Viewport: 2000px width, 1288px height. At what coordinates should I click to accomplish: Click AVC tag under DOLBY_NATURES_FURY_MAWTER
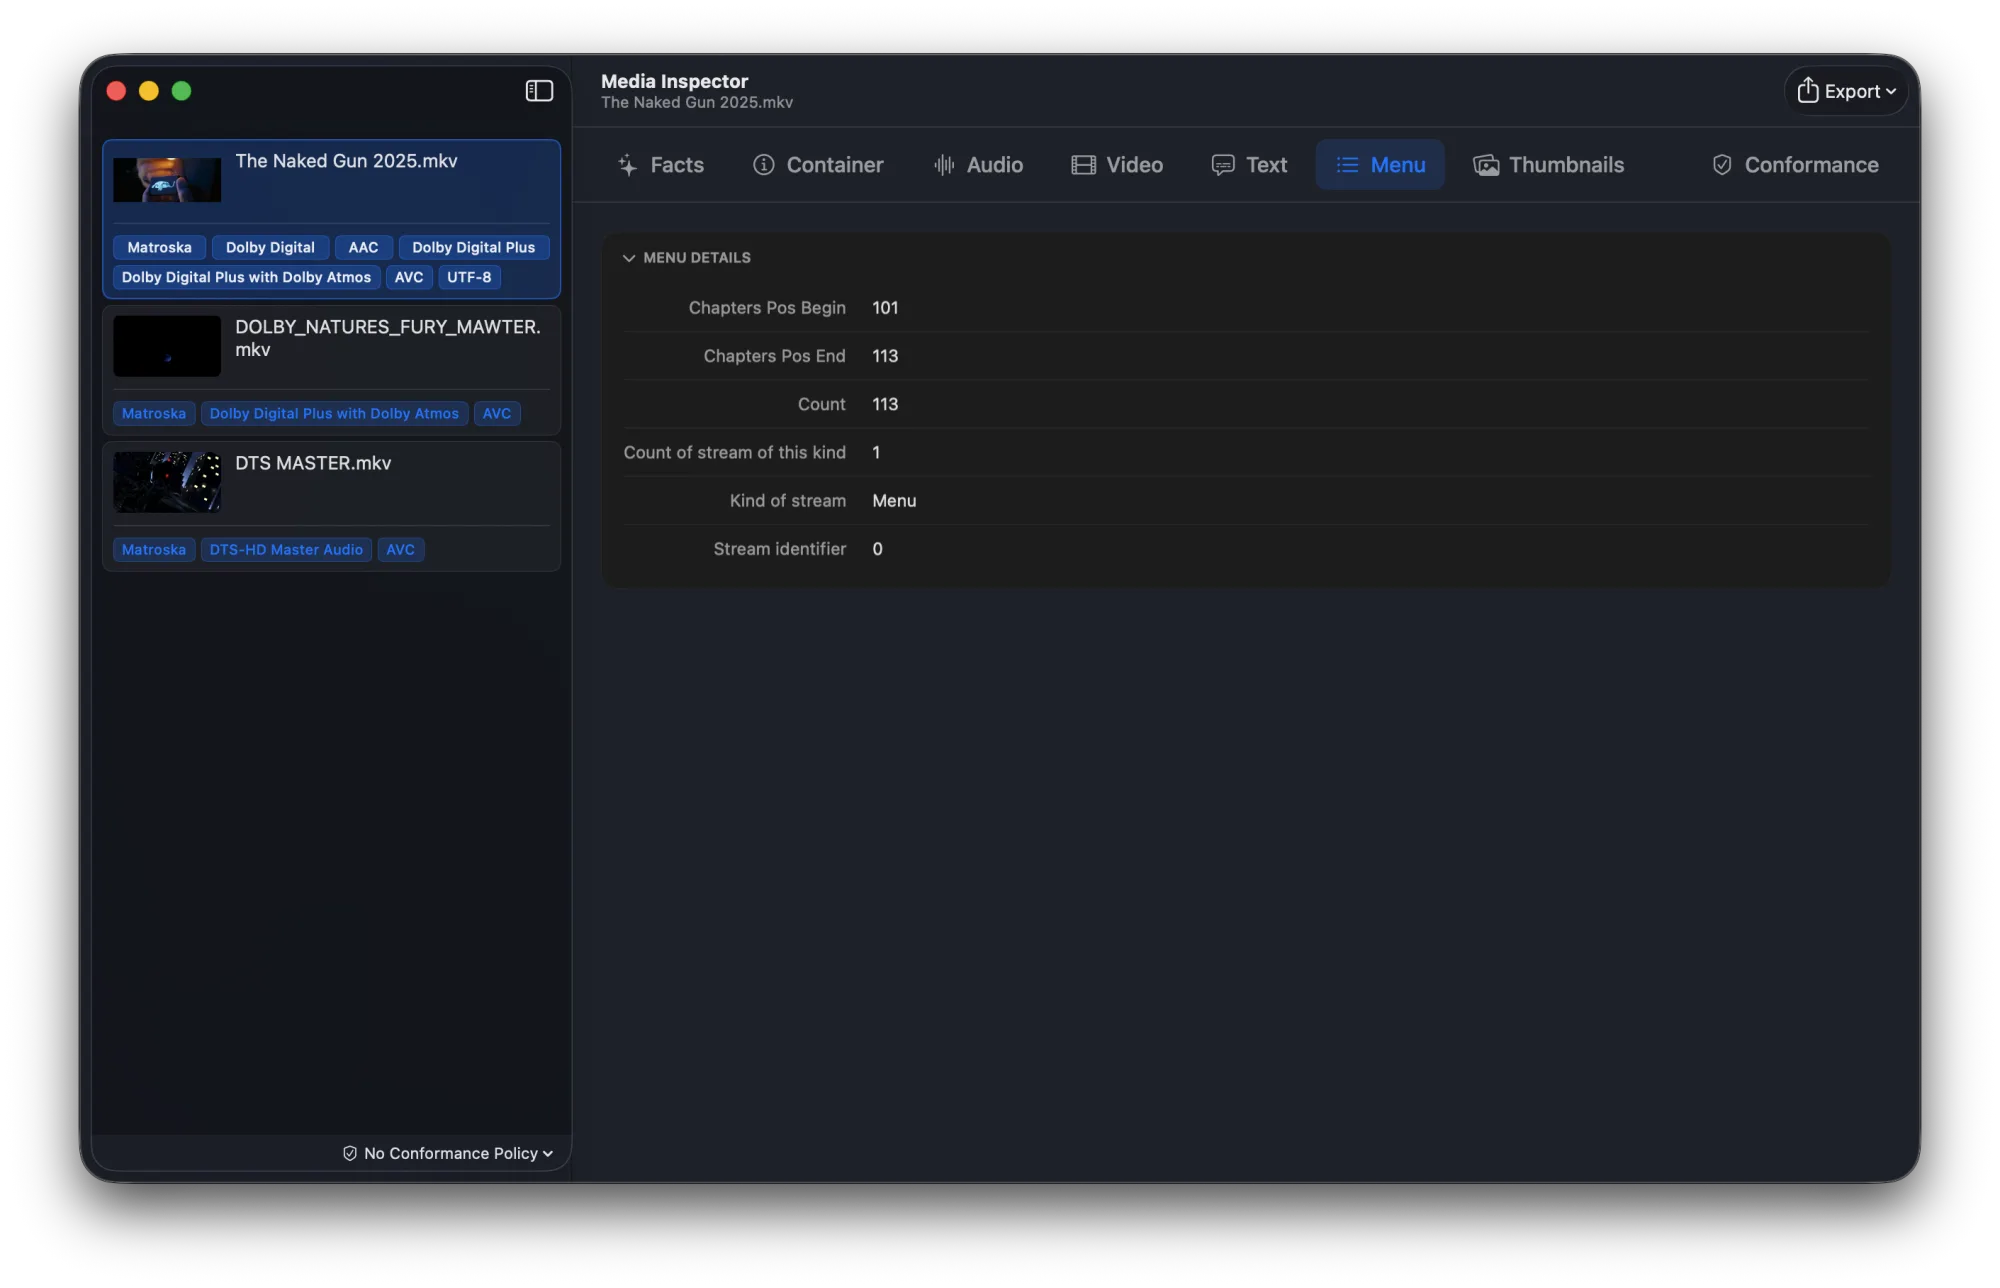point(497,413)
